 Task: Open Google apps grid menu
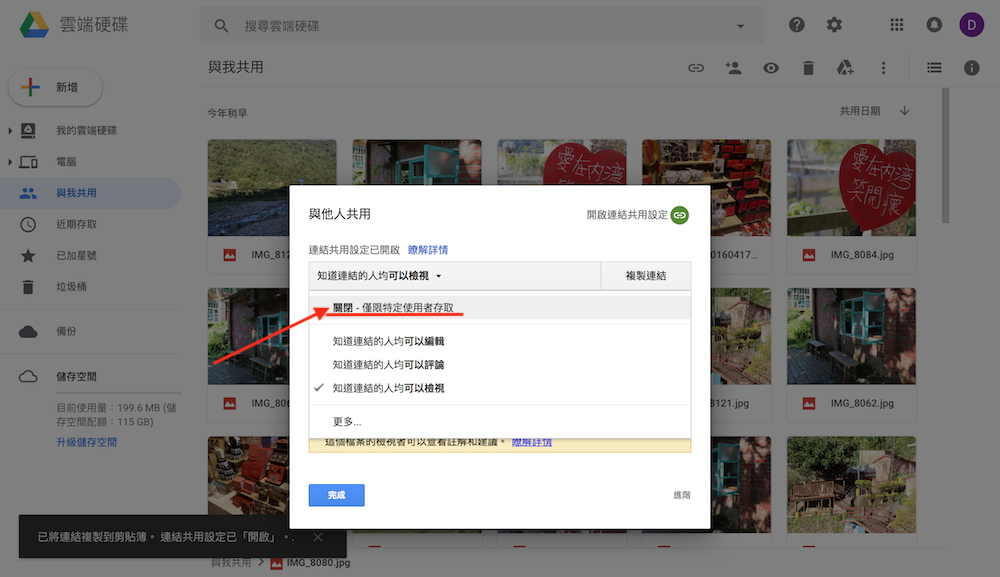pos(896,24)
